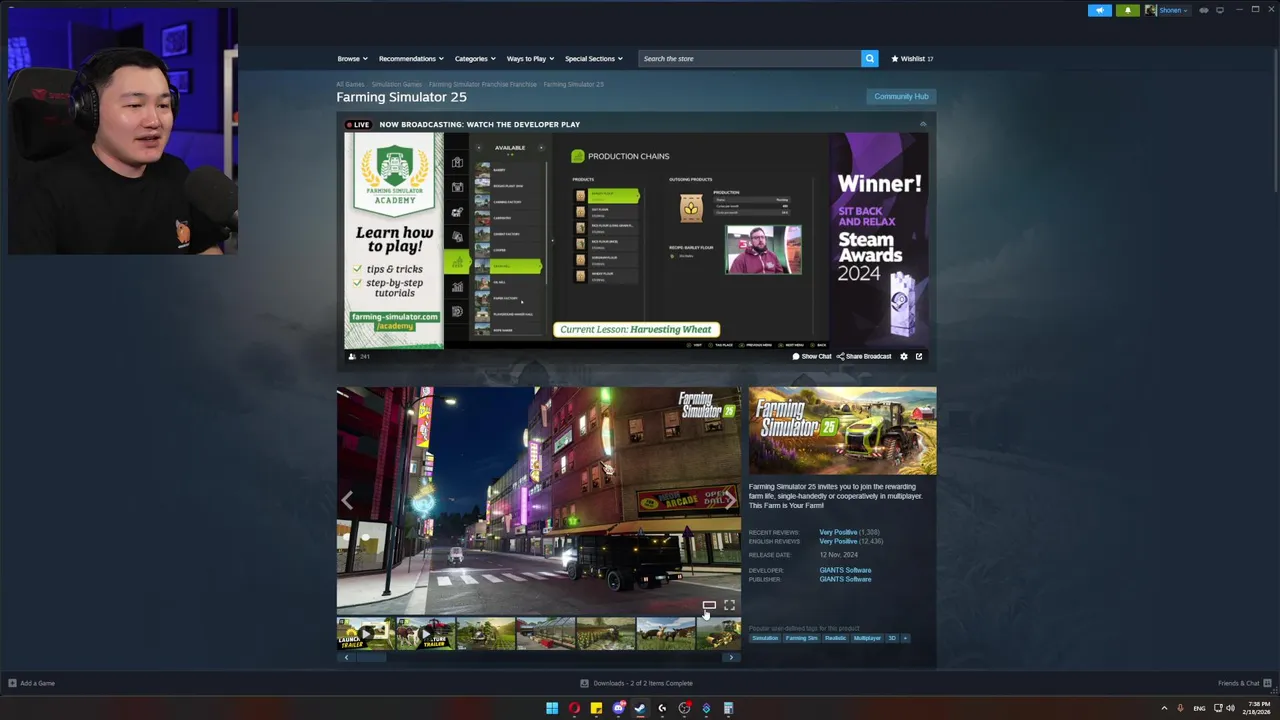Click the Farming Simulator 25 header capsule image
The image size is (1280, 720).
click(843, 431)
